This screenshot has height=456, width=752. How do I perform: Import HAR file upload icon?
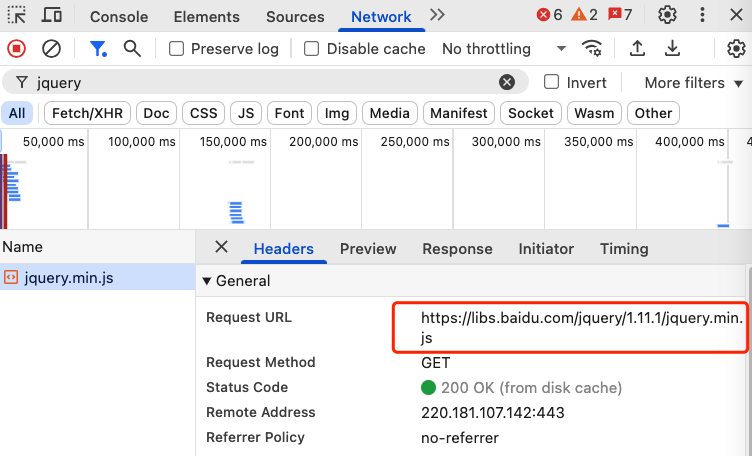(638, 48)
